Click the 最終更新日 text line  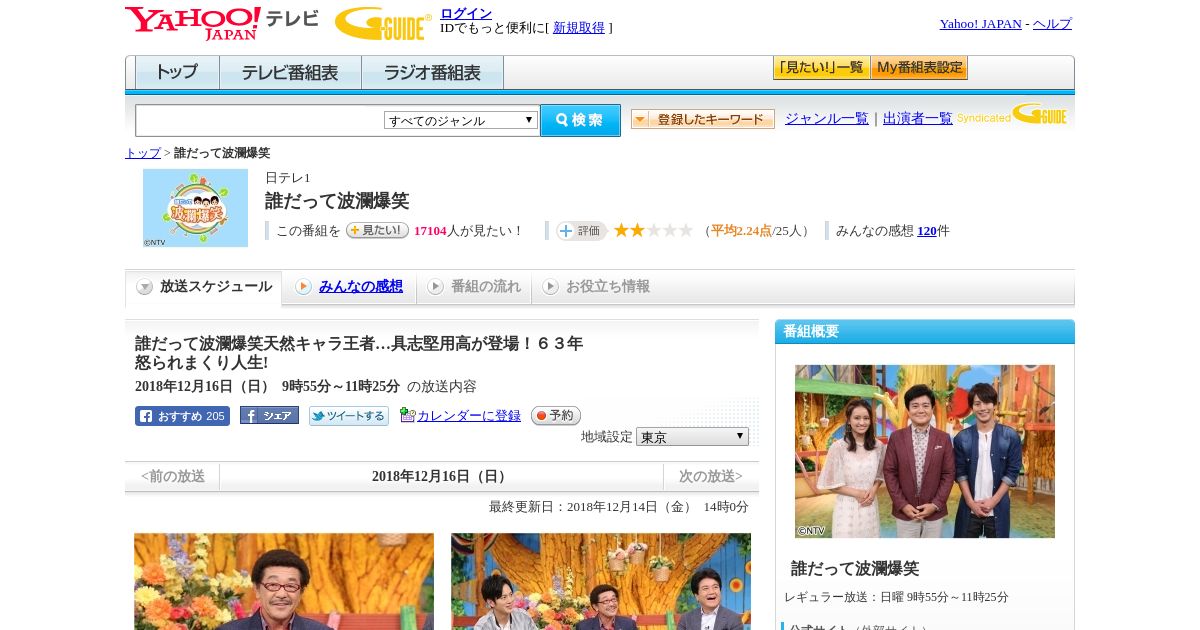point(619,507)
